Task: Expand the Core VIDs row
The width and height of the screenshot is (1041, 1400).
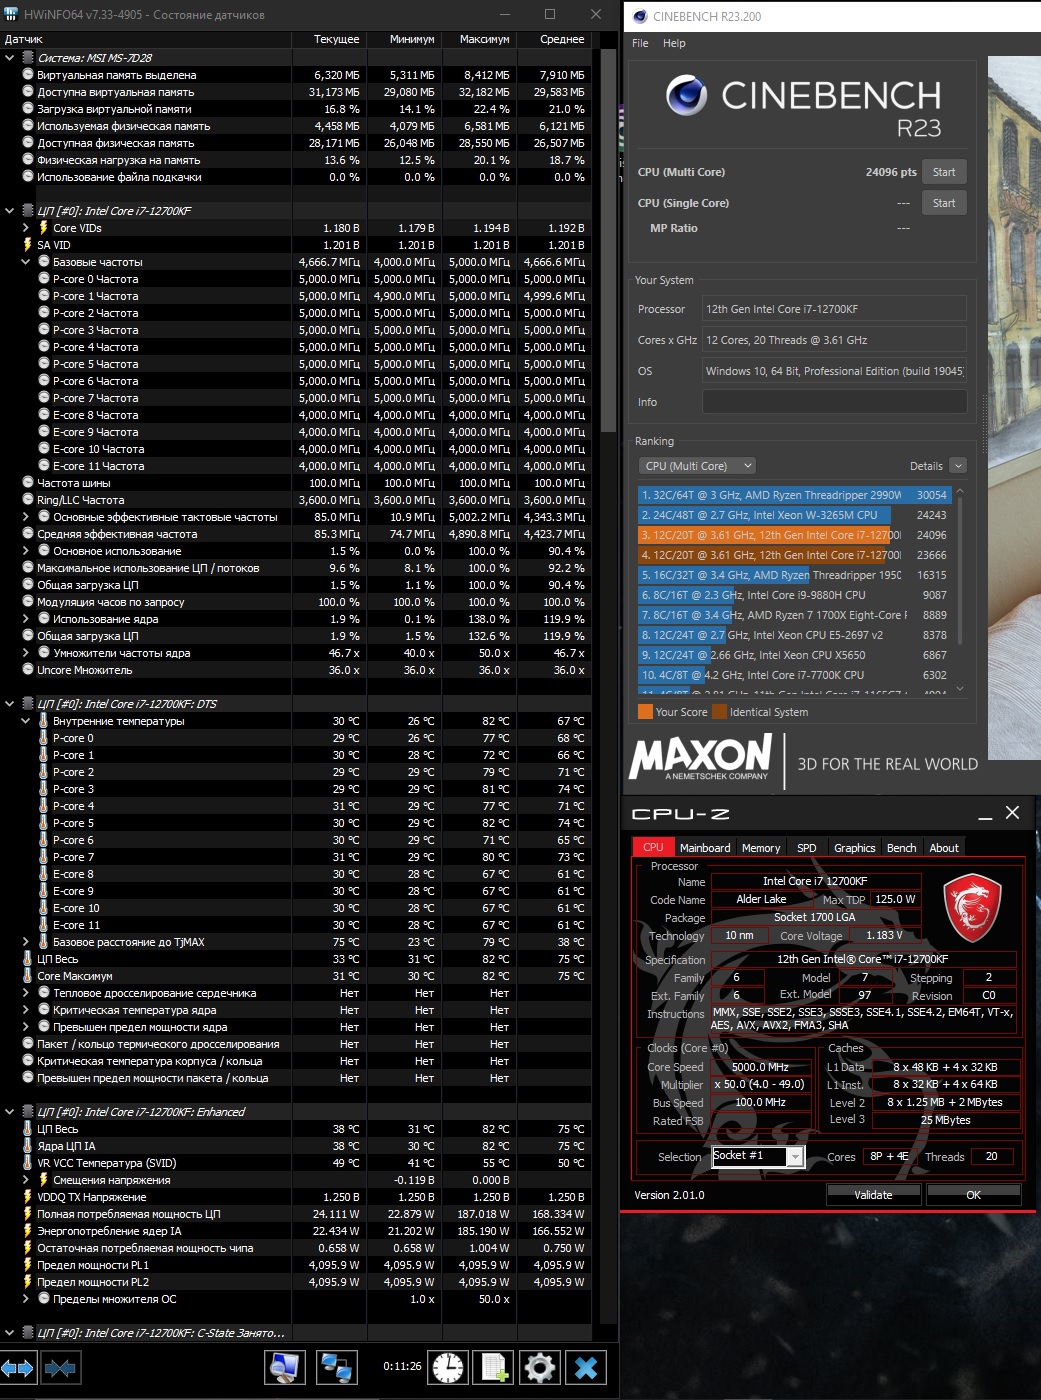Action: pyautogui.click(x=26, y=228)
